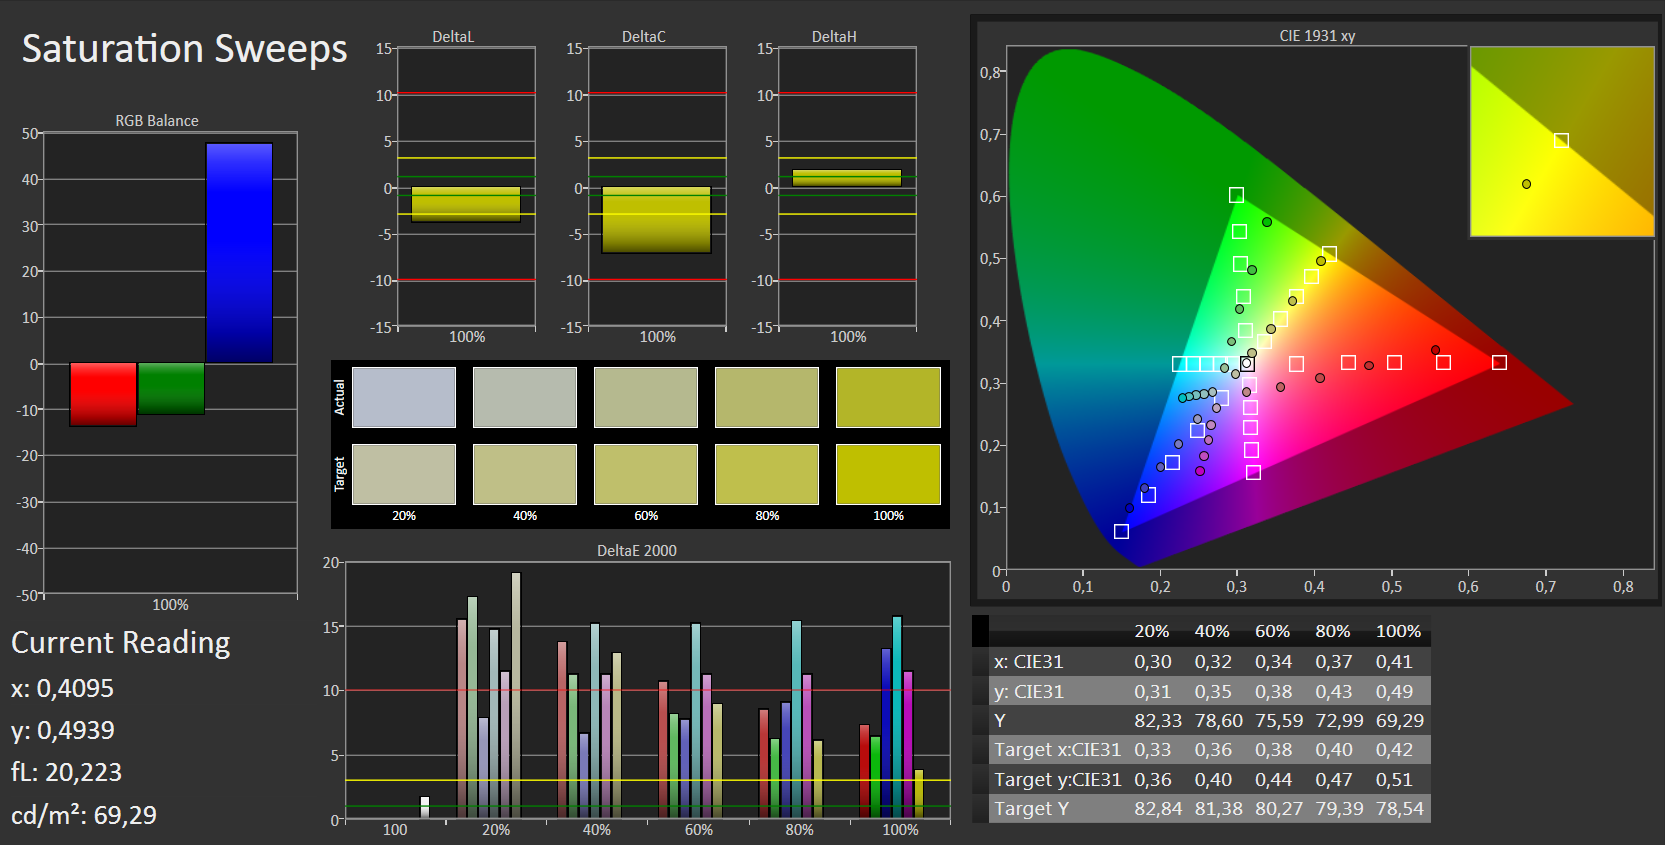
Task: Click the y: CIE31 row label
Action: pos(1028,691)
